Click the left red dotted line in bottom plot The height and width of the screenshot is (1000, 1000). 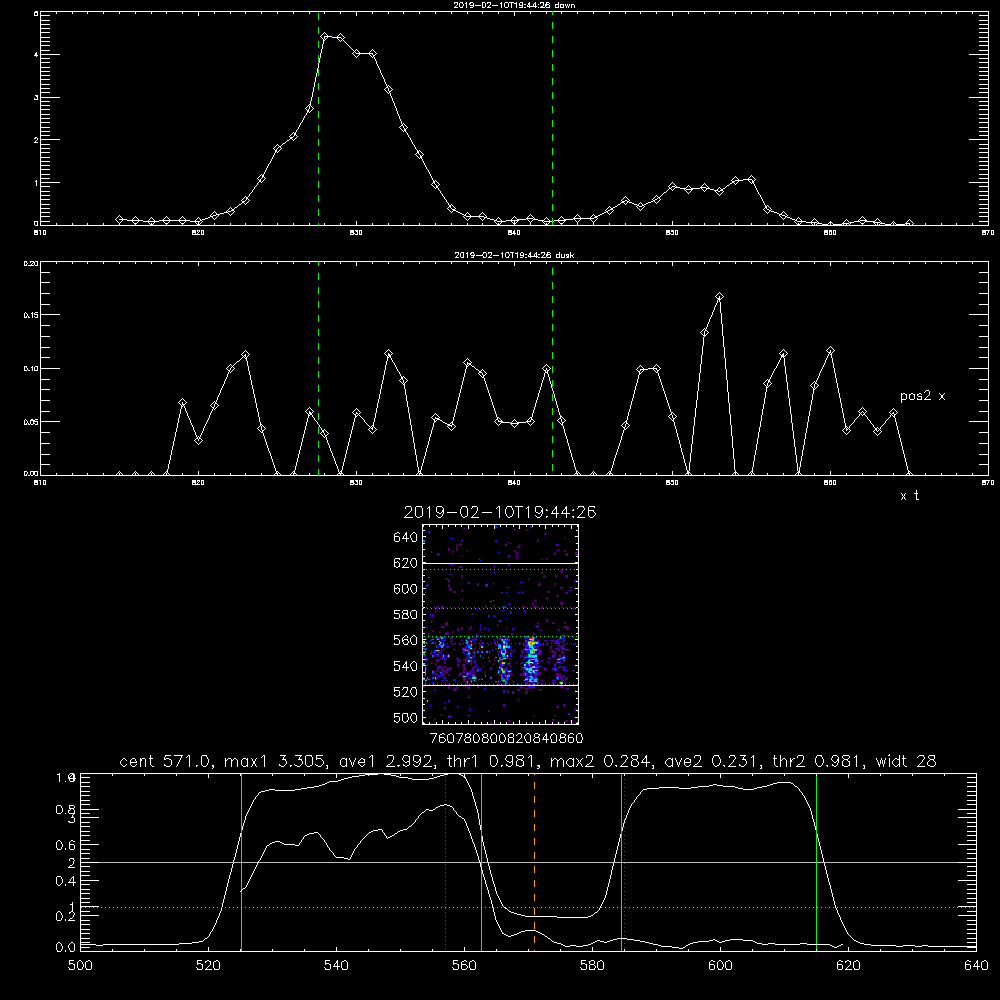tap(446, 861)
